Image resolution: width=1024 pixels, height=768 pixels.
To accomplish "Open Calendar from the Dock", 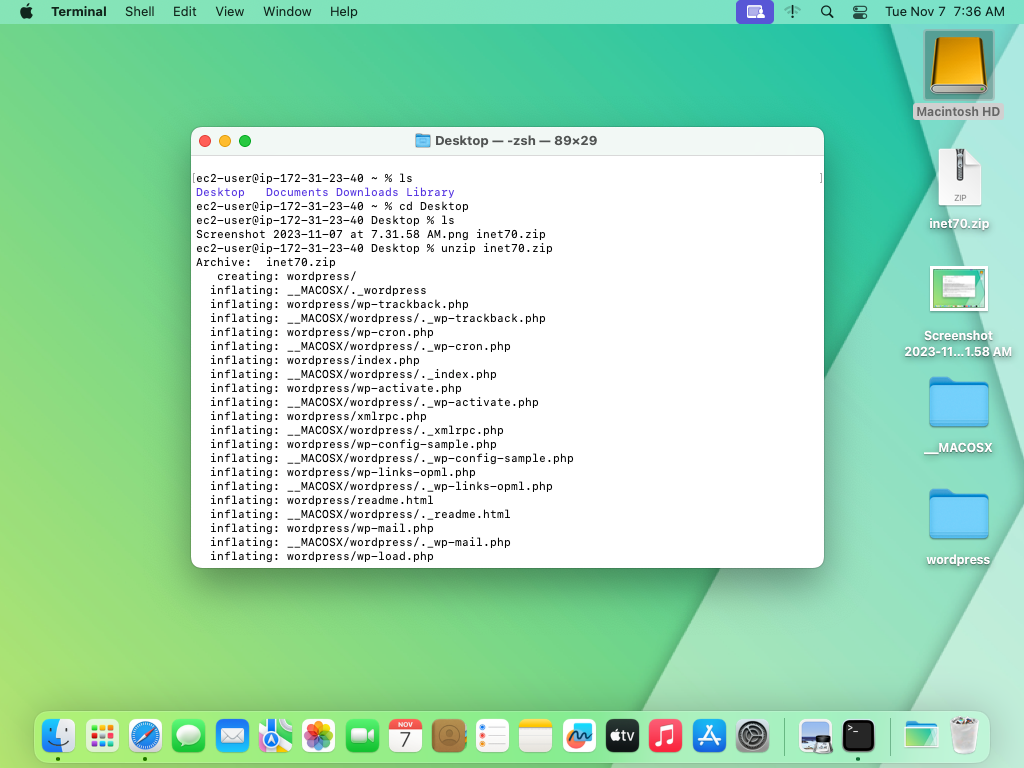I will pyautogui.click(x=406, y=736).
